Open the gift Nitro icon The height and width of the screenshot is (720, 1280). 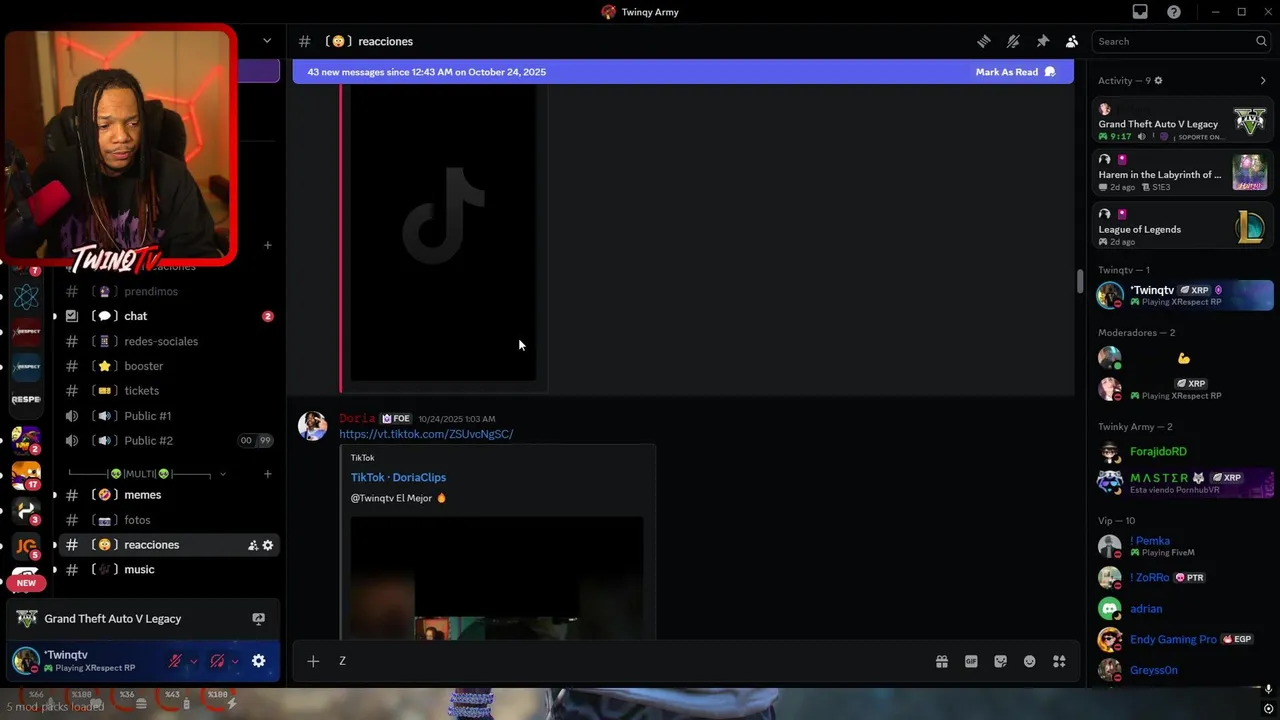point(942,661)
